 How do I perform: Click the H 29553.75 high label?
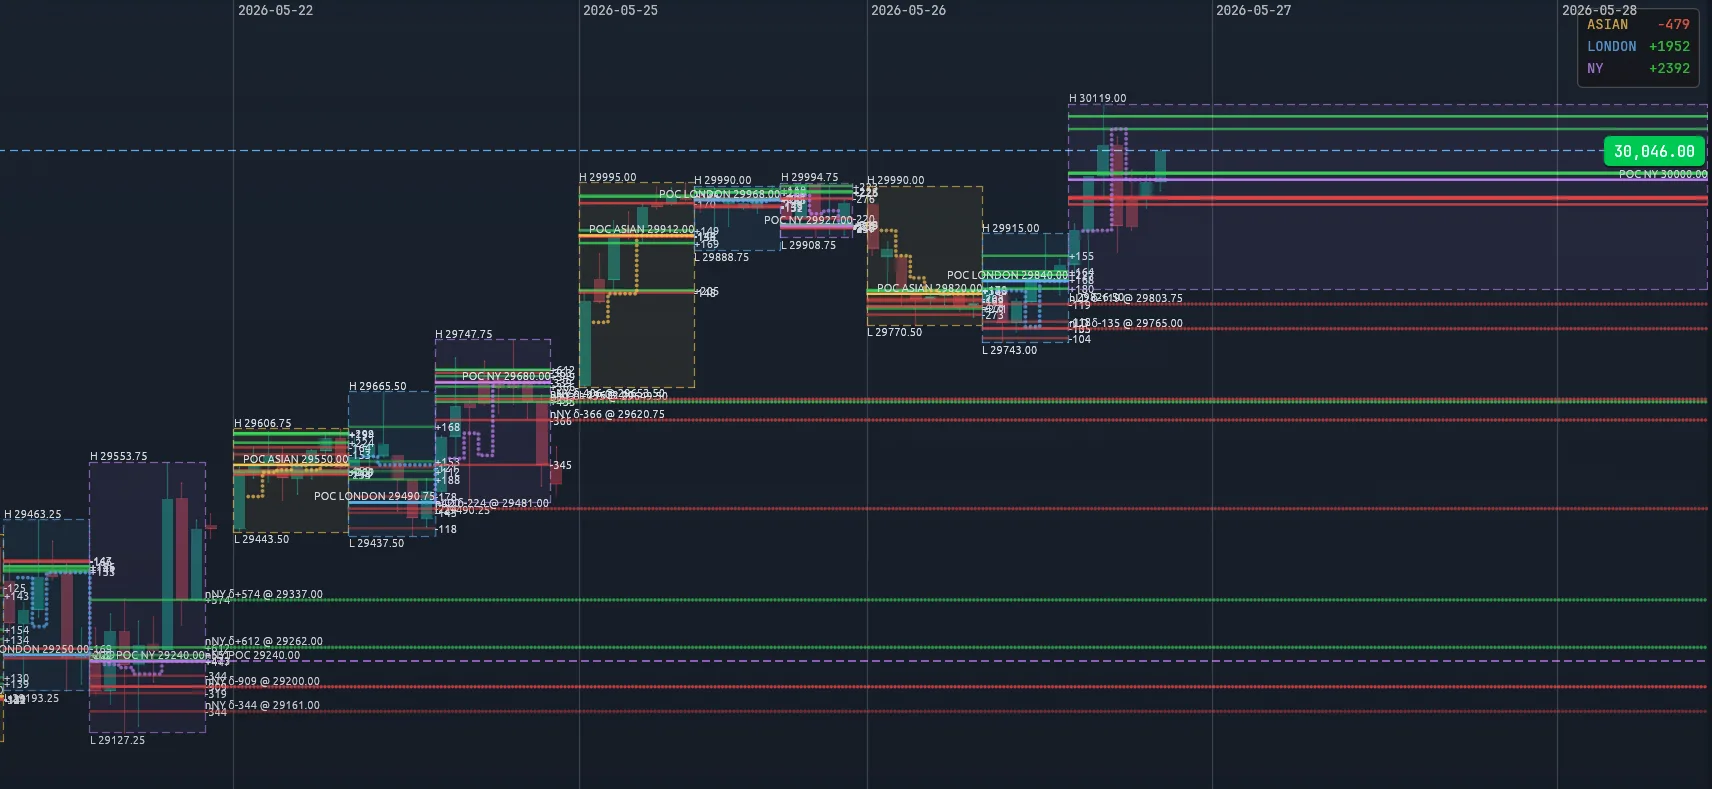pos(118,456)
